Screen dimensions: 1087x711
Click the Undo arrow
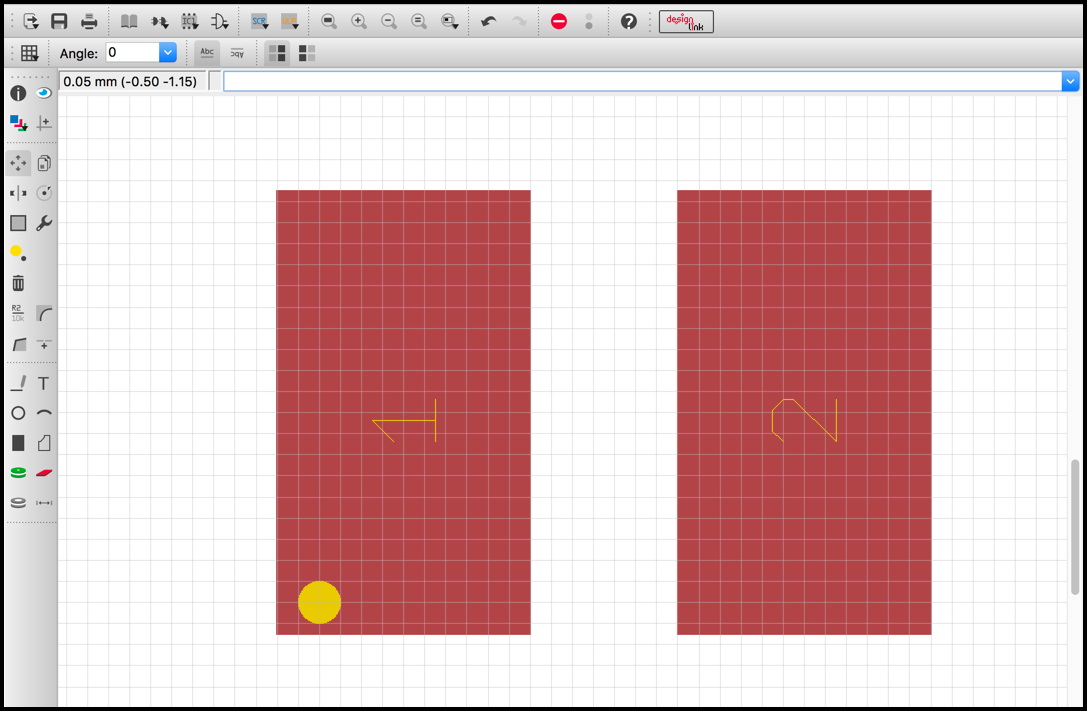click(x=489, y=21)
